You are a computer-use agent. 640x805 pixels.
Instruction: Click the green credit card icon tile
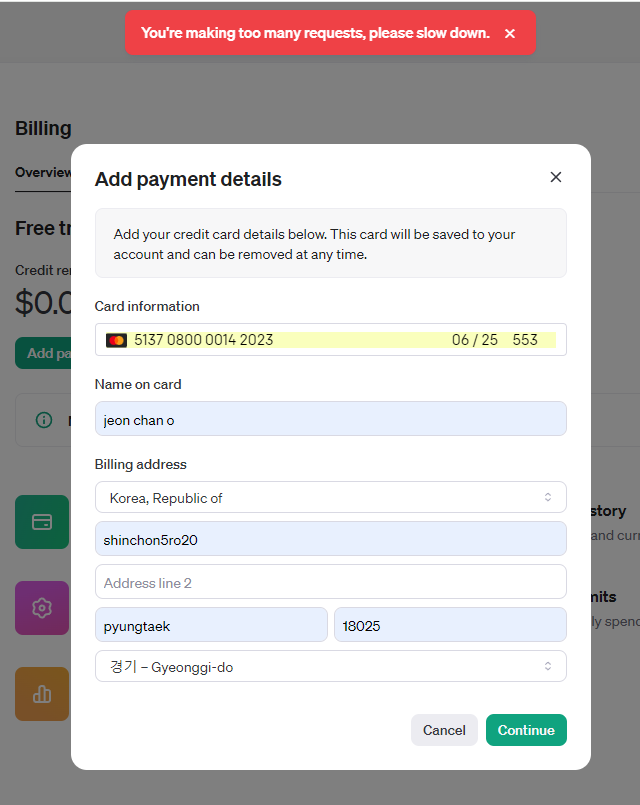pos(42,522)
